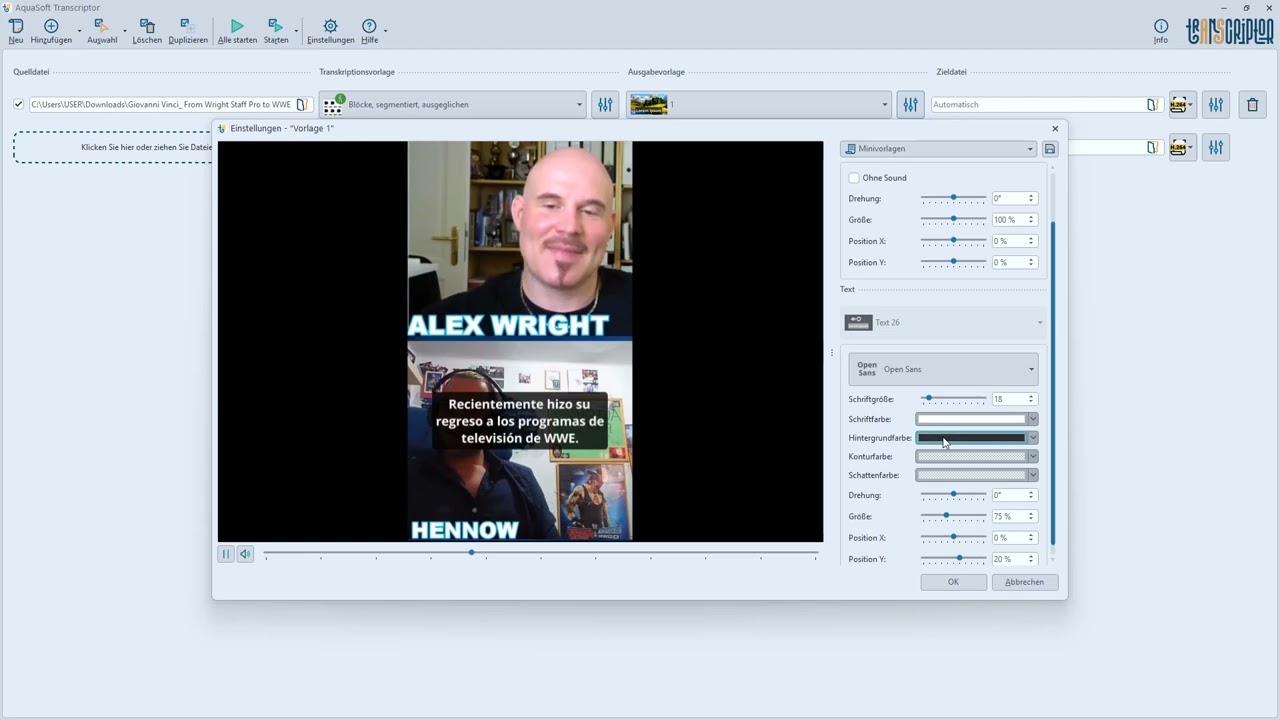This screenshot has height=720, width=1280.
Task: Click the Hinzufügen plus icon
Action: tap(51, 26)
